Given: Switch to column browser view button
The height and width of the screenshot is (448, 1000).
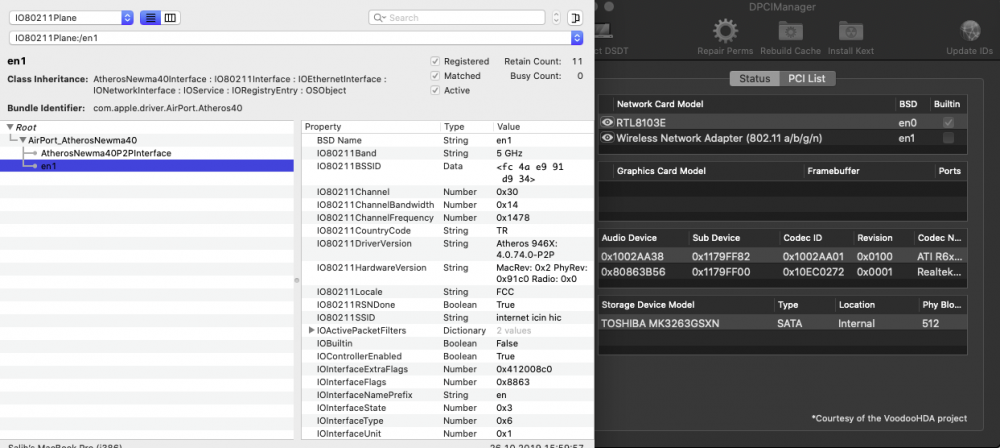Looking at the screenshot, I should [x=170, y=18].
